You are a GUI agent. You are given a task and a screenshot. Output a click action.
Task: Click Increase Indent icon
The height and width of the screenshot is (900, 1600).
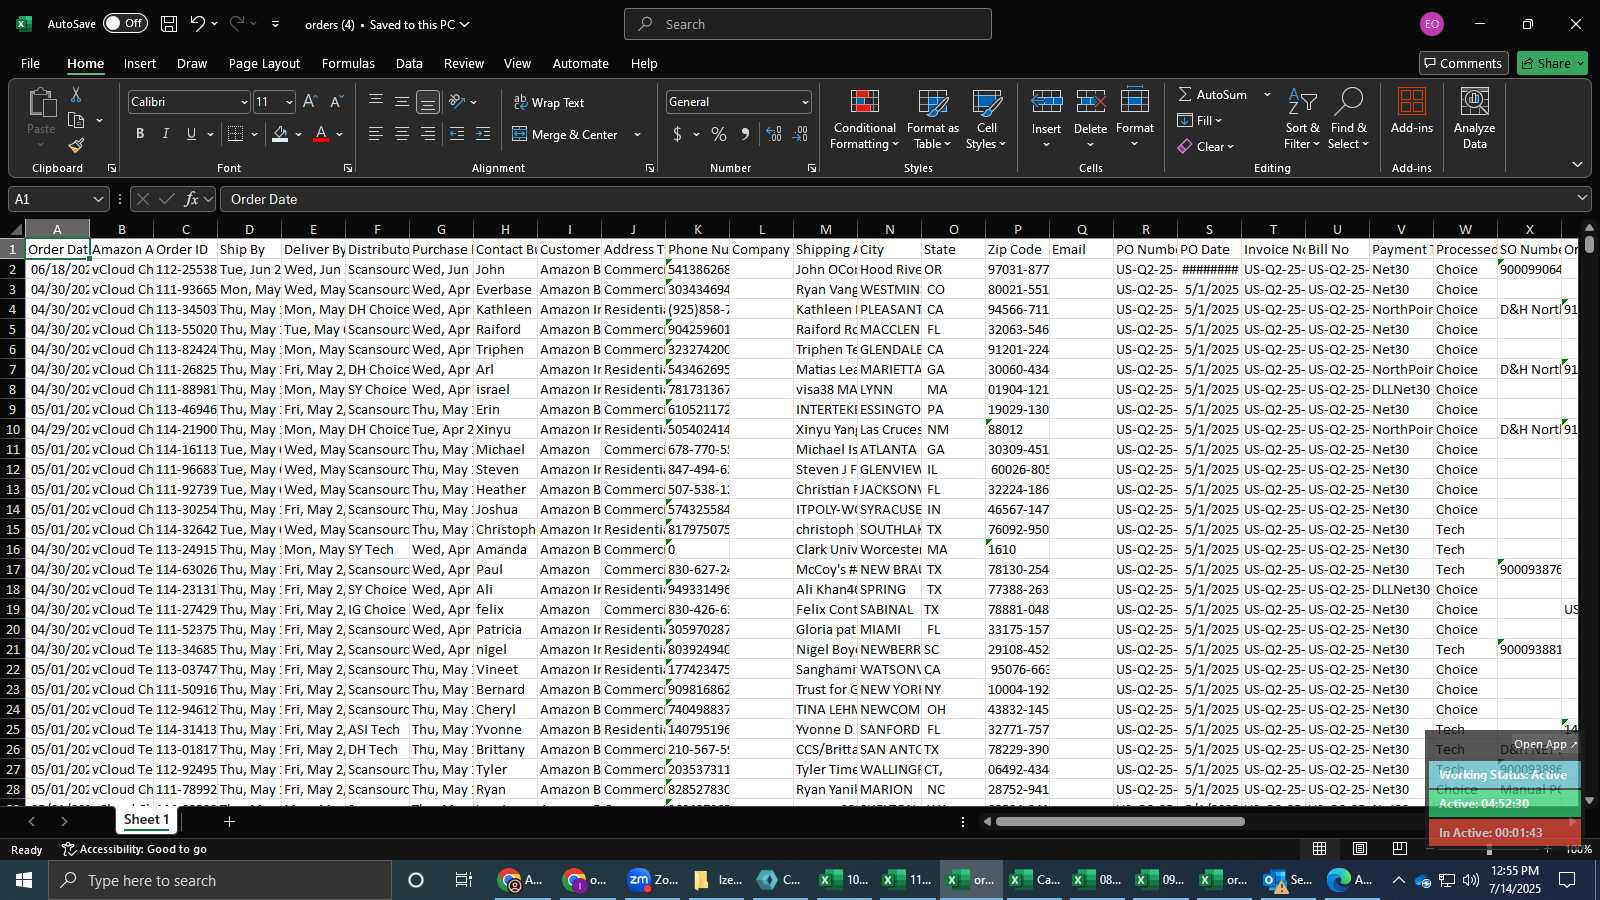coord(483,134)
